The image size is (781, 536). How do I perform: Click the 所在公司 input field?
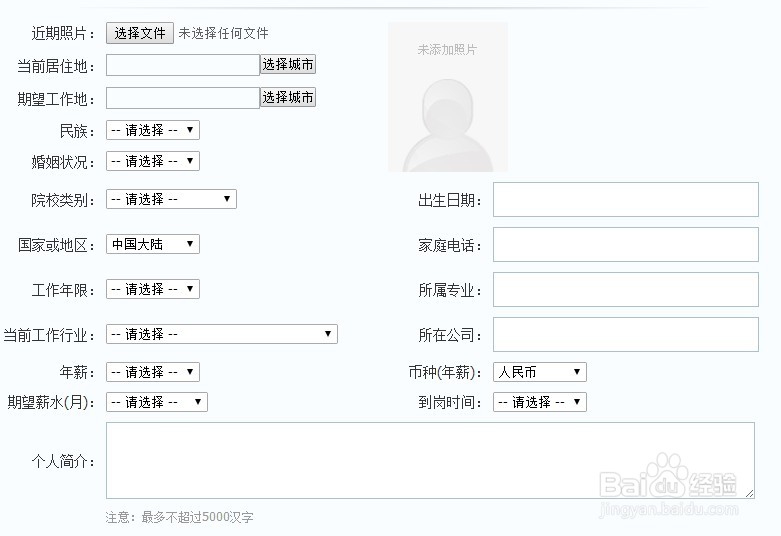[x=625, y=335]
